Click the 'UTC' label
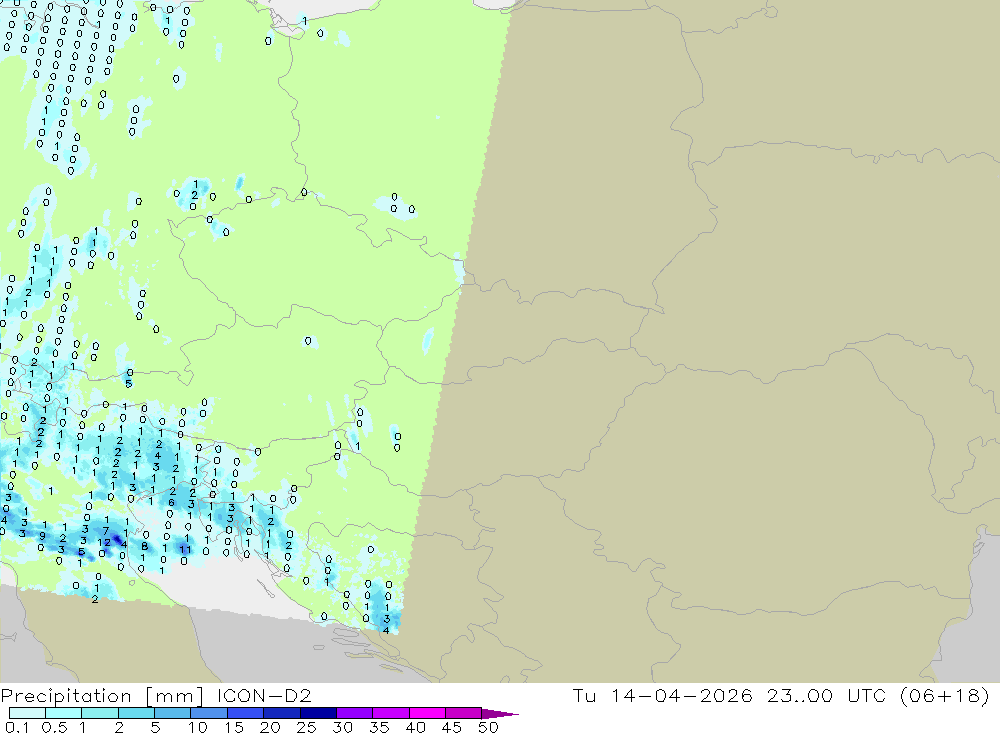The image size is (1000, 733). 869,695
